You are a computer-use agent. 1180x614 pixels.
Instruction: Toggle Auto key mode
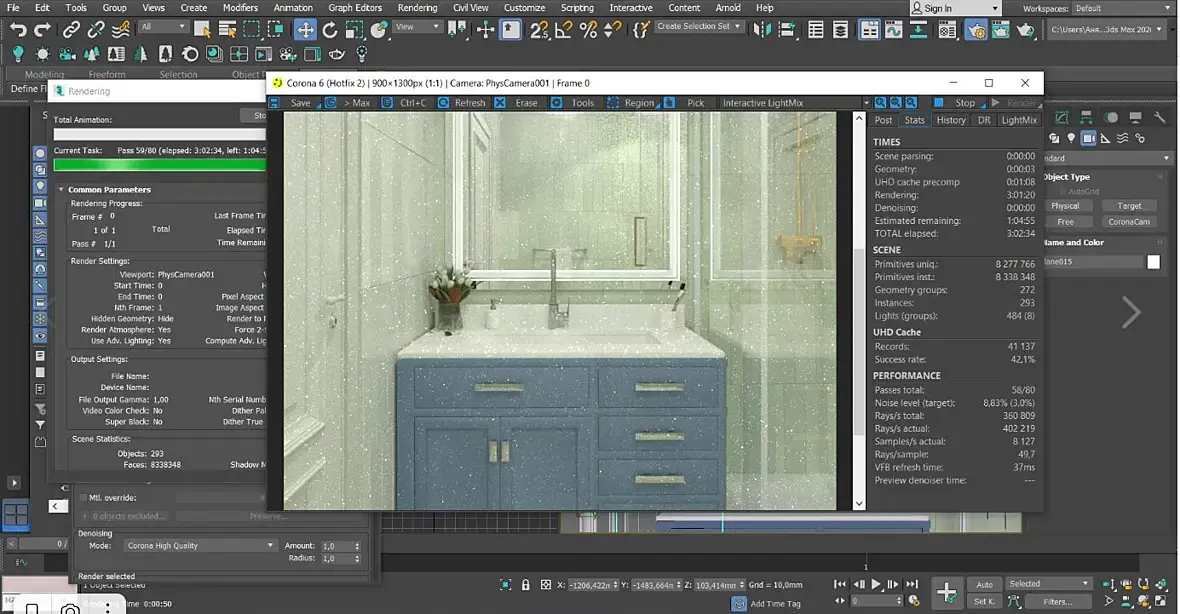[x=984, y=584]
